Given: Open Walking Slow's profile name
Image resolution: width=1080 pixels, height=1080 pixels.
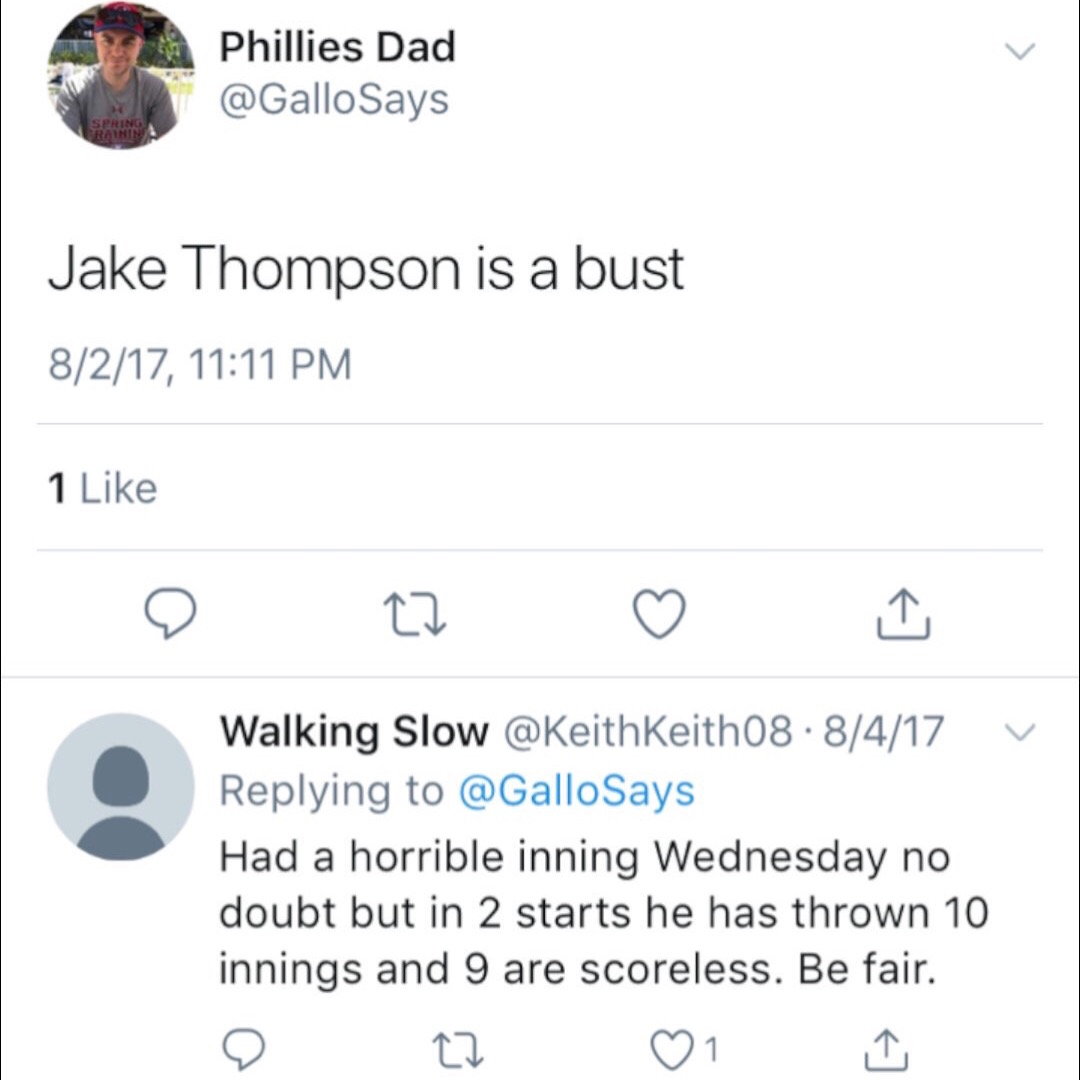Looking at the screenshot, I should 352,732.
